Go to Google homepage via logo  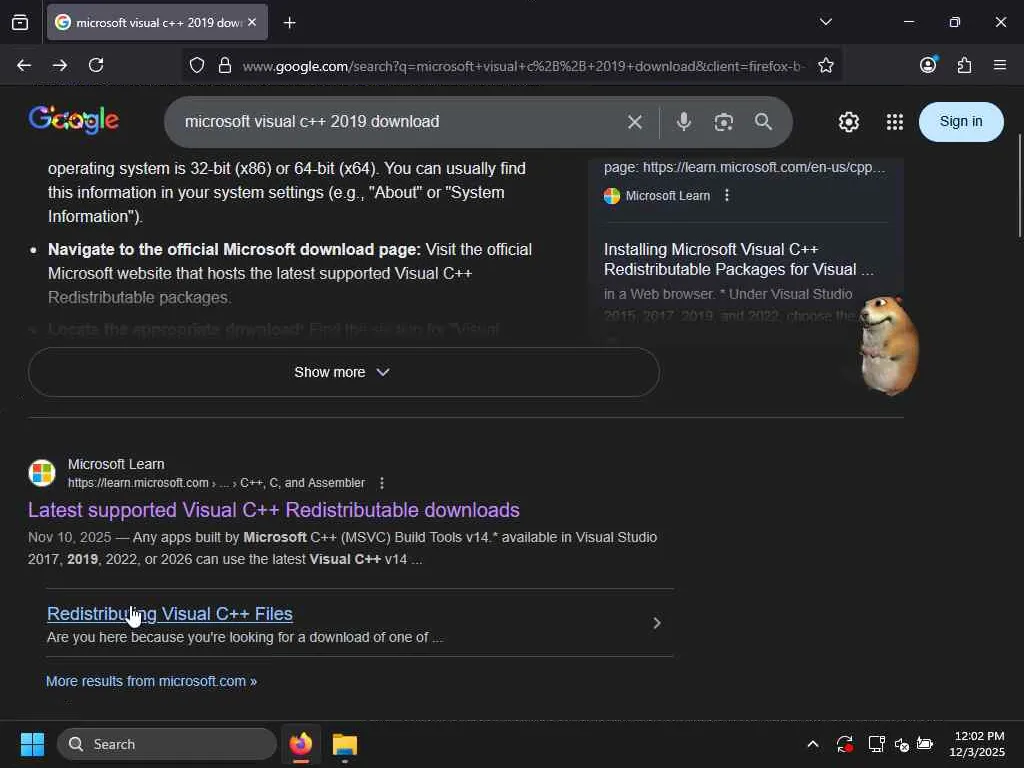(x=73, y=120)
